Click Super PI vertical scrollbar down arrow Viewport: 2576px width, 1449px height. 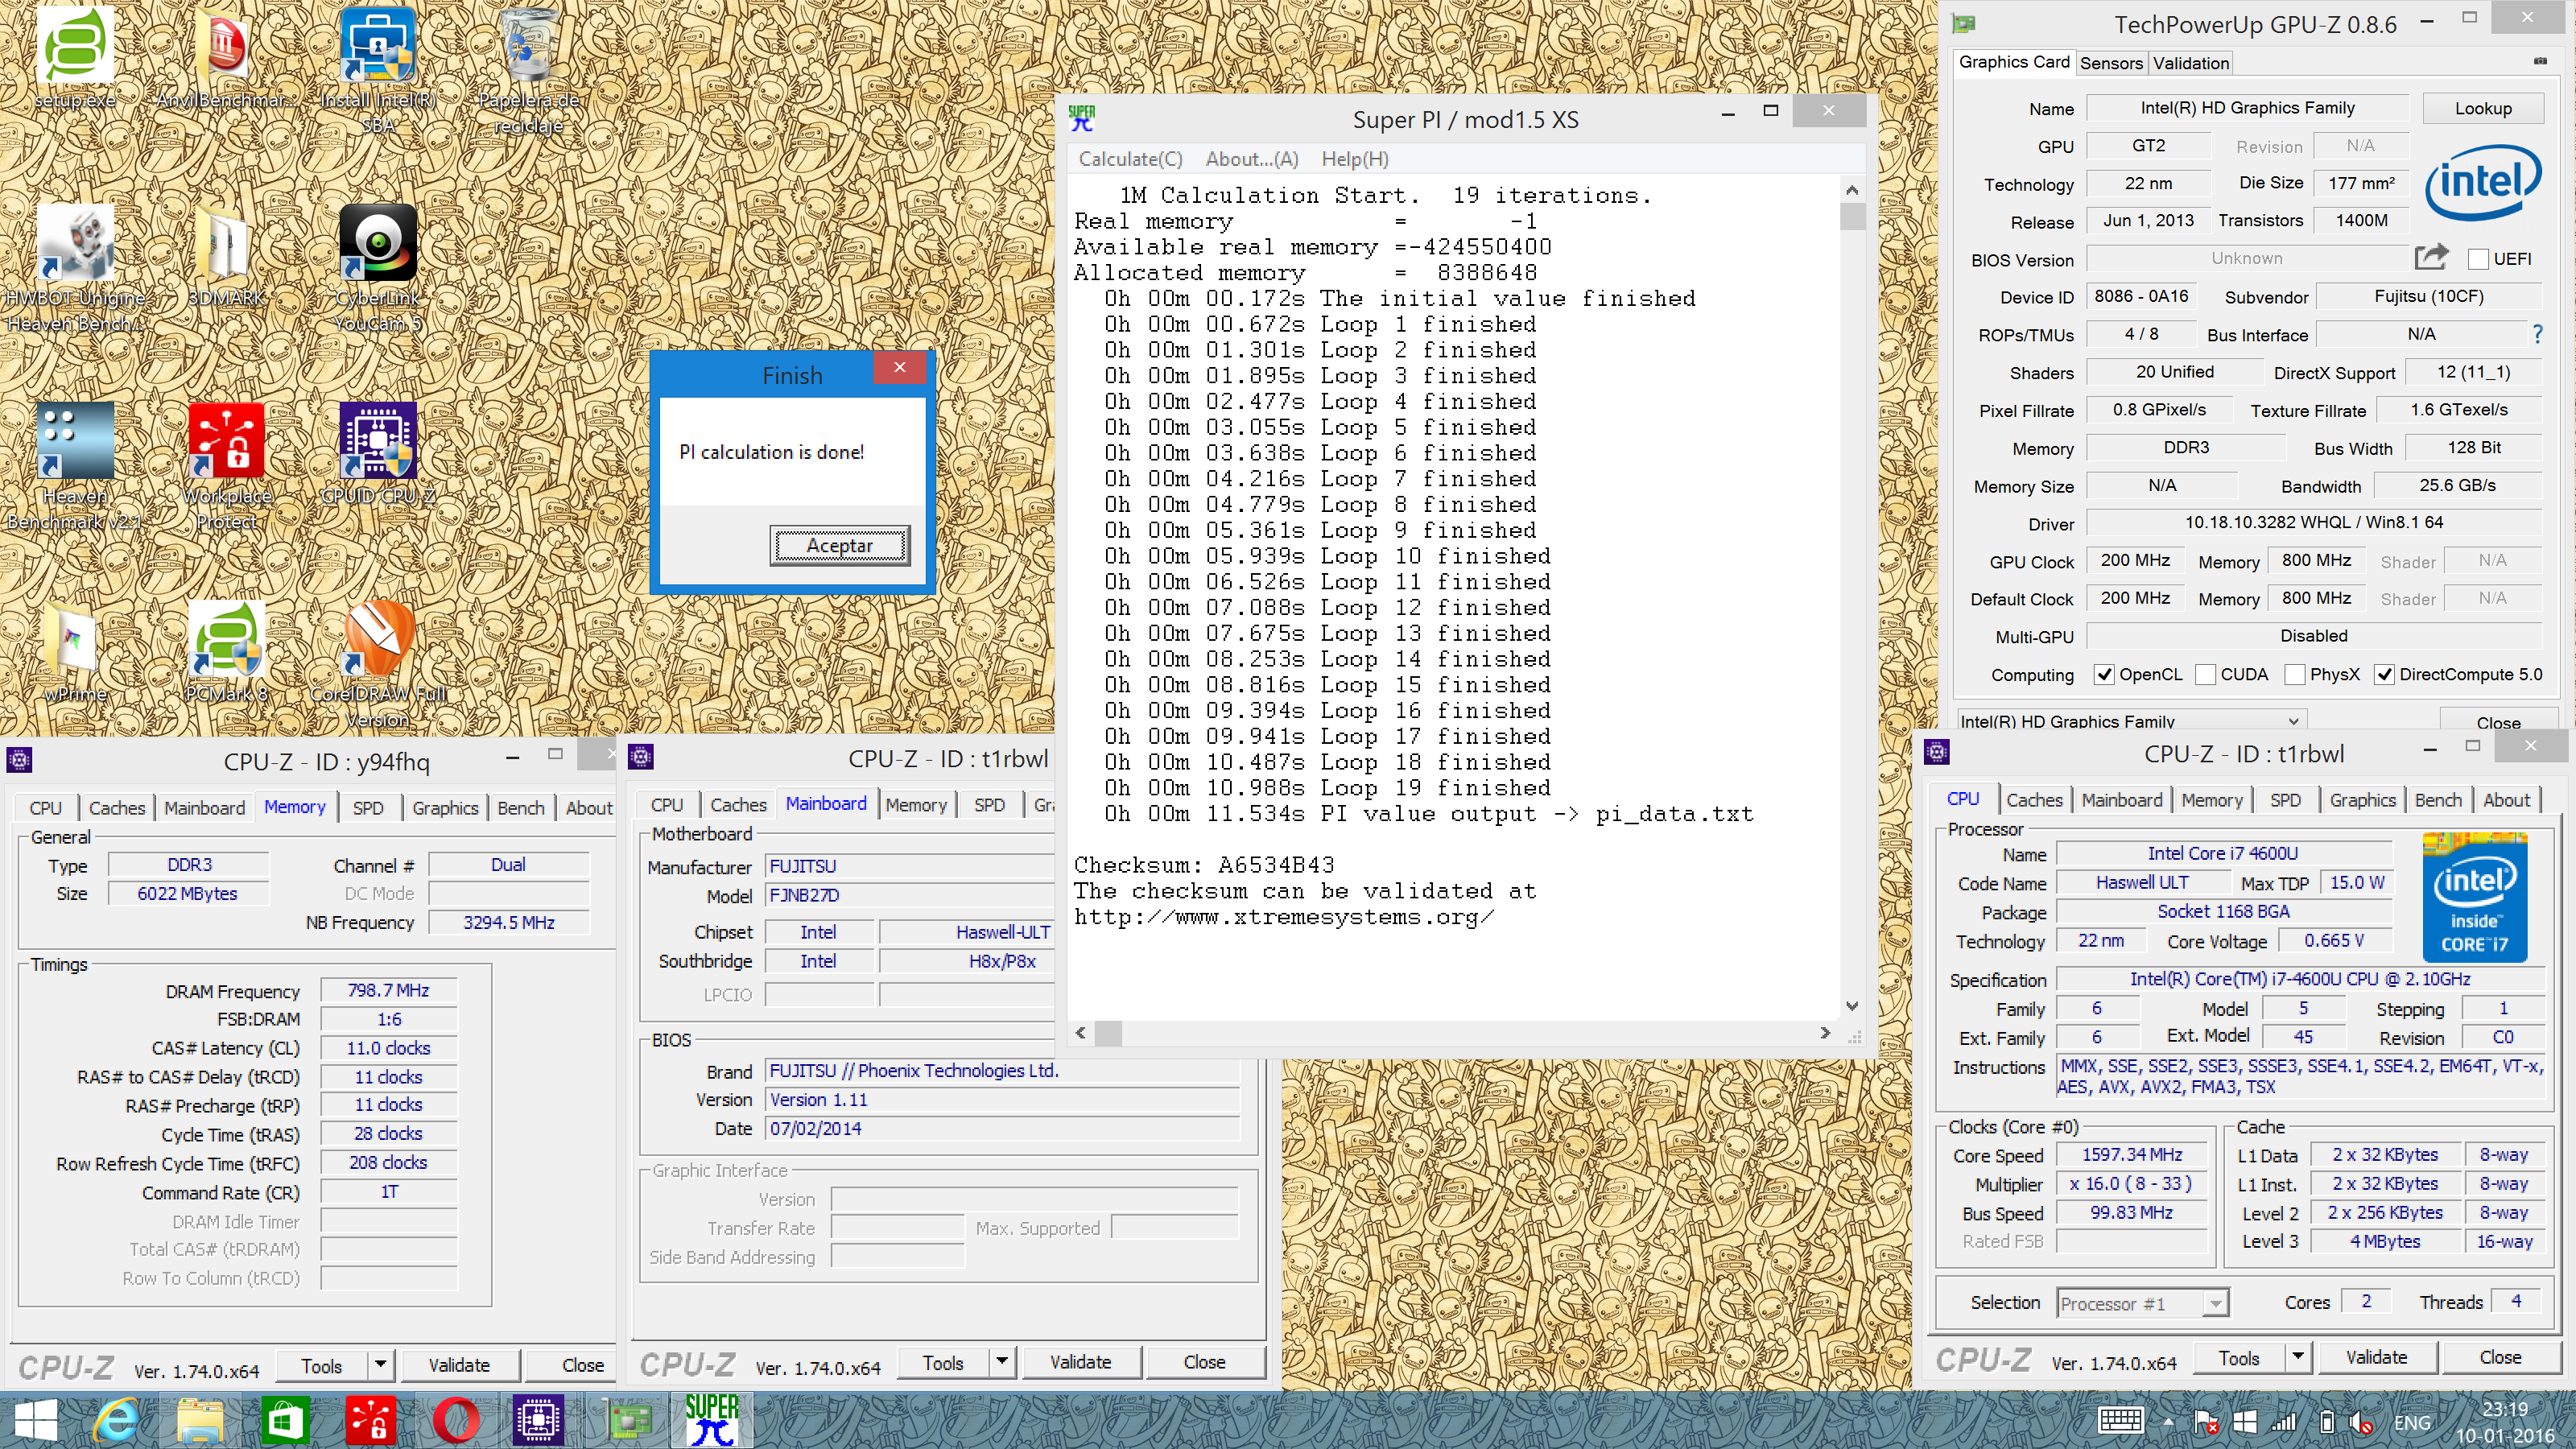pos(1852,1006)
